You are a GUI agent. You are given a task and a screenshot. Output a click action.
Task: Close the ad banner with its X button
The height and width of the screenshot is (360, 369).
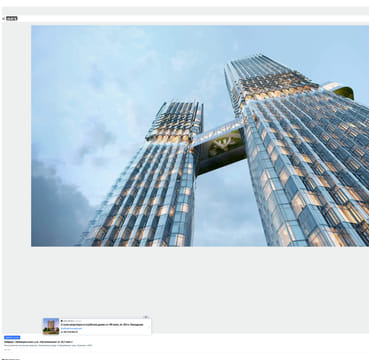coord(146,317)
